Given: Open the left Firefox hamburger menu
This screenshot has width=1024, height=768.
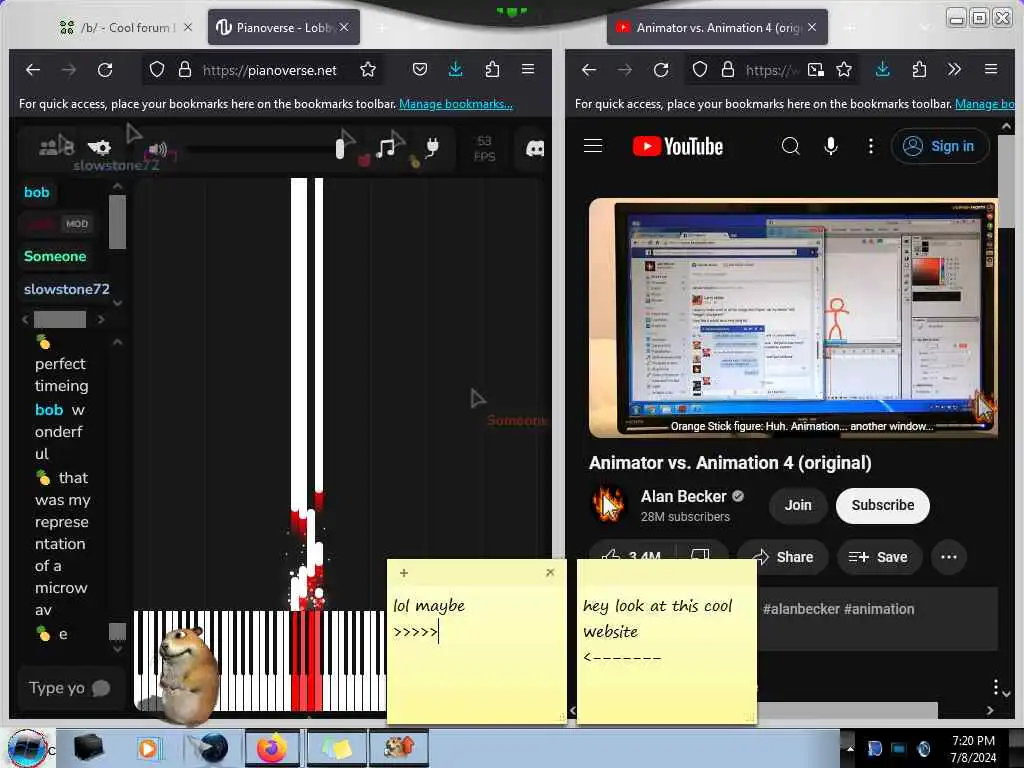Looking at the screenshot, I should [x=528, y=69].
